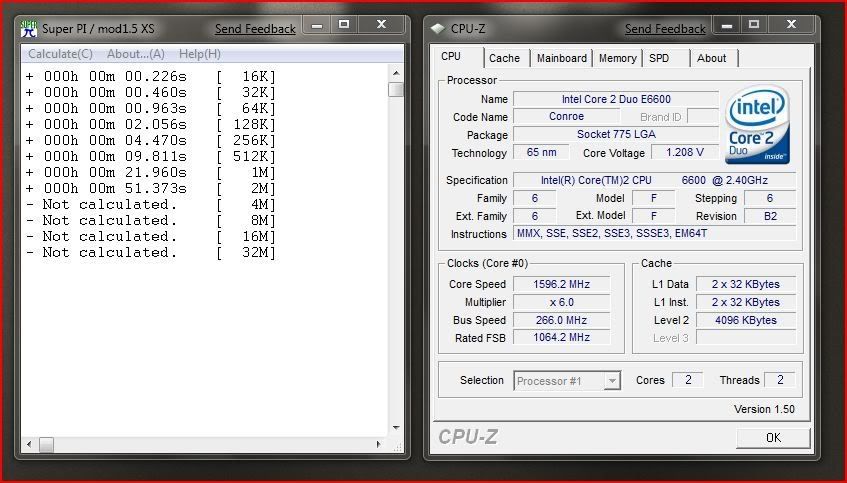Click the Not calculated 4M row
This screenshot has height=483, width=847.
pyautogui.click(x=151, y=205)
